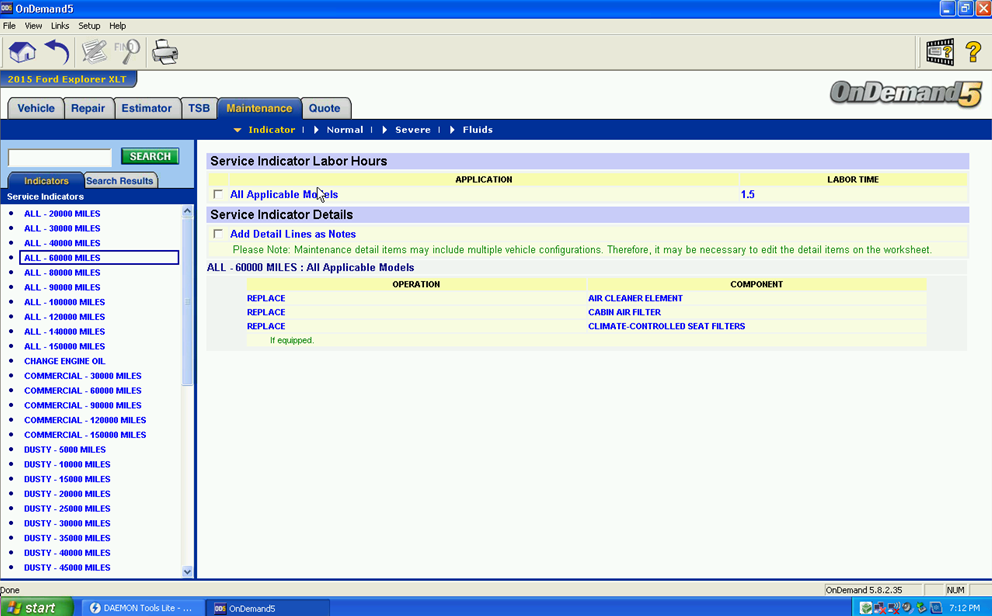Select the Maintenance tab
Viewport: 992px width, 616px height.
(259, 108)
